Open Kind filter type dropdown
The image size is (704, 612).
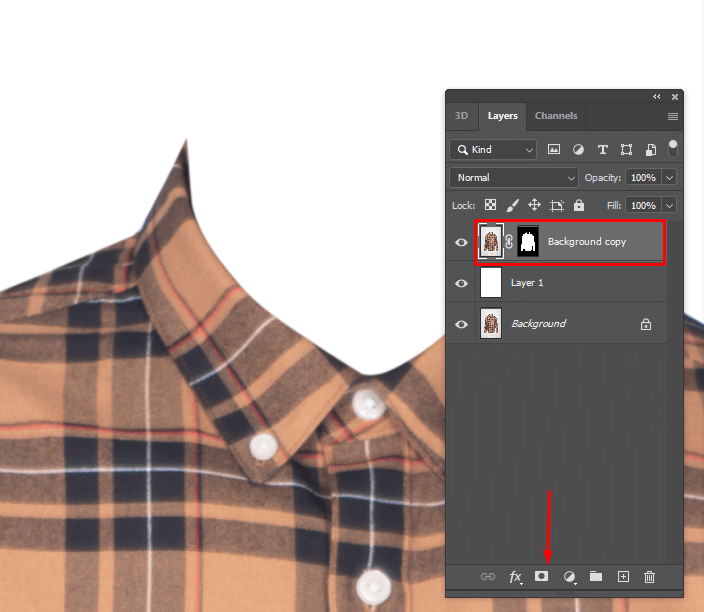pyautogui.click(x=493, y=150)
